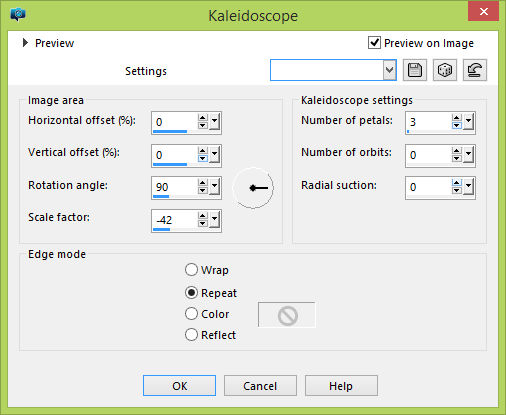Decrease Rotation angle with down arrow
506x415 pixels.
coord(202,191)
